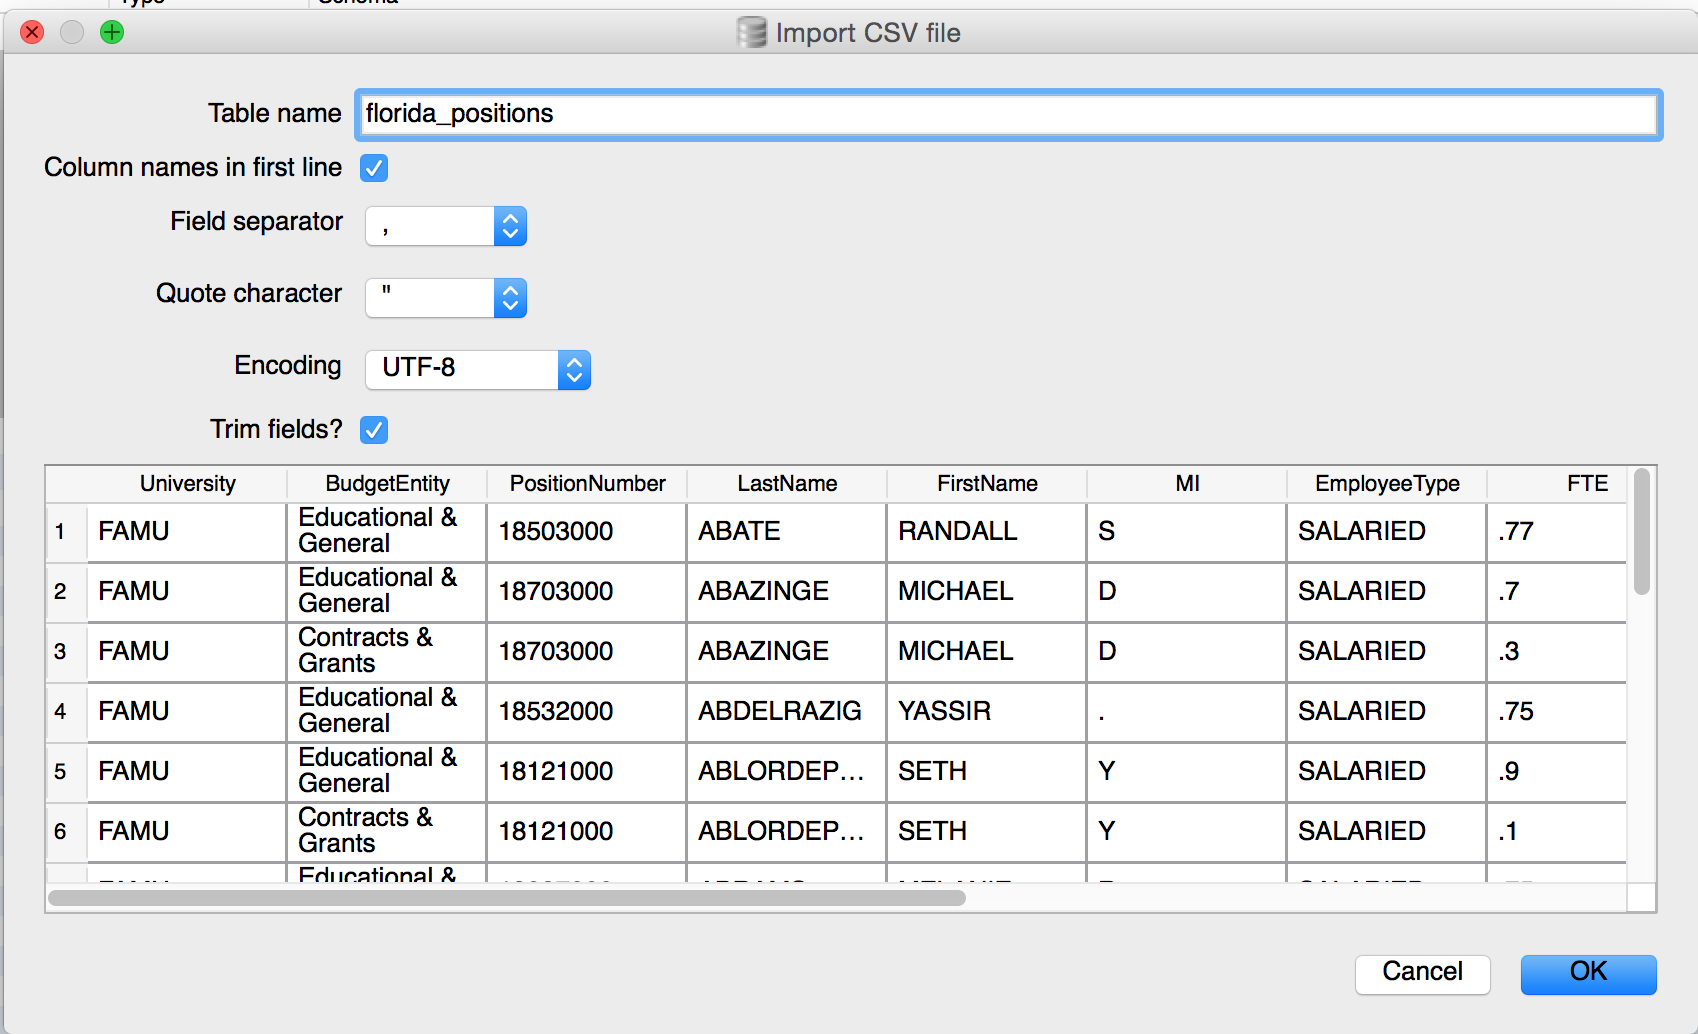This screenshot has width=1698, height=1034.
Task: Select FTE value .9 cell
Action: tap(1557, 772)
